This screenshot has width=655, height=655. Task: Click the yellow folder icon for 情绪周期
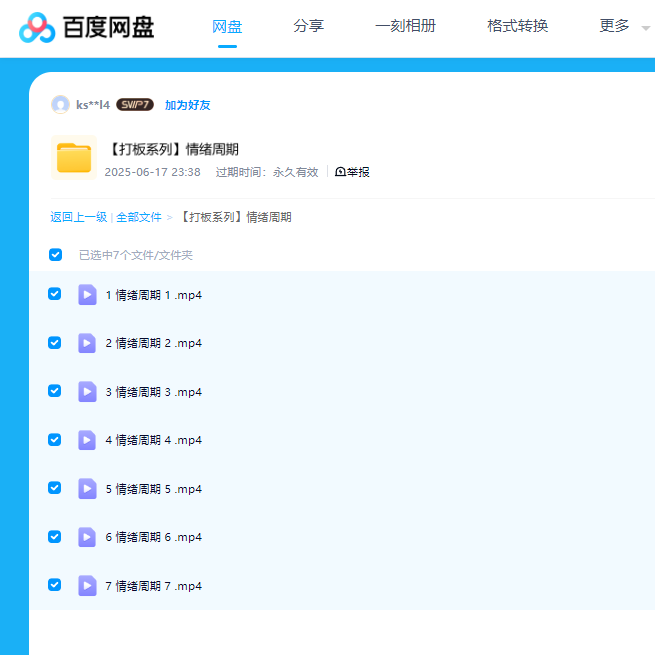[73, 158]
